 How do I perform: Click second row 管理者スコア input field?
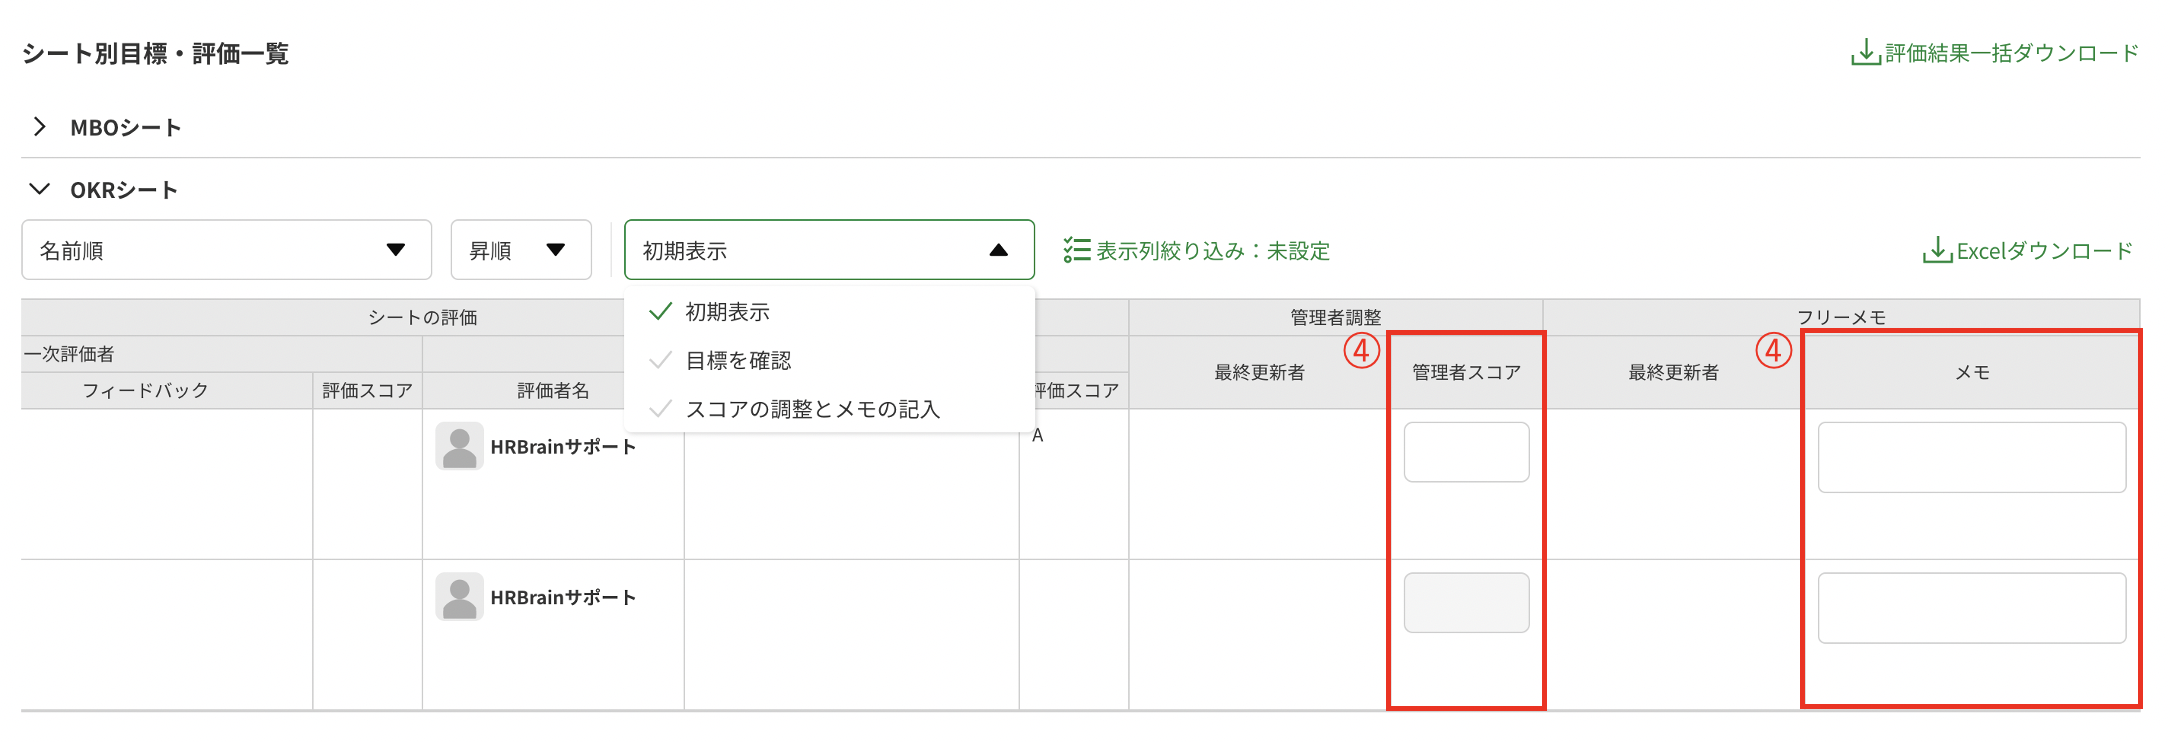click(1466, 603)
